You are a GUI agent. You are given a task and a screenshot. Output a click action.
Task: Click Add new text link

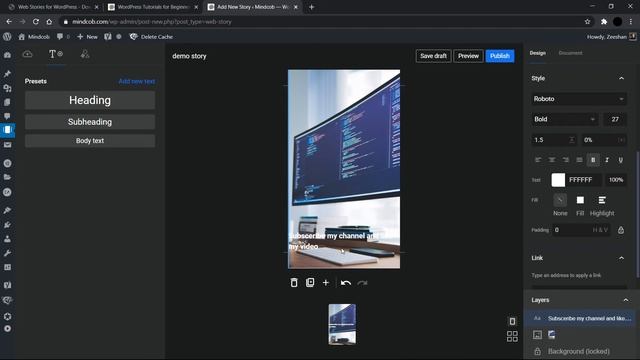pos(137,81)
